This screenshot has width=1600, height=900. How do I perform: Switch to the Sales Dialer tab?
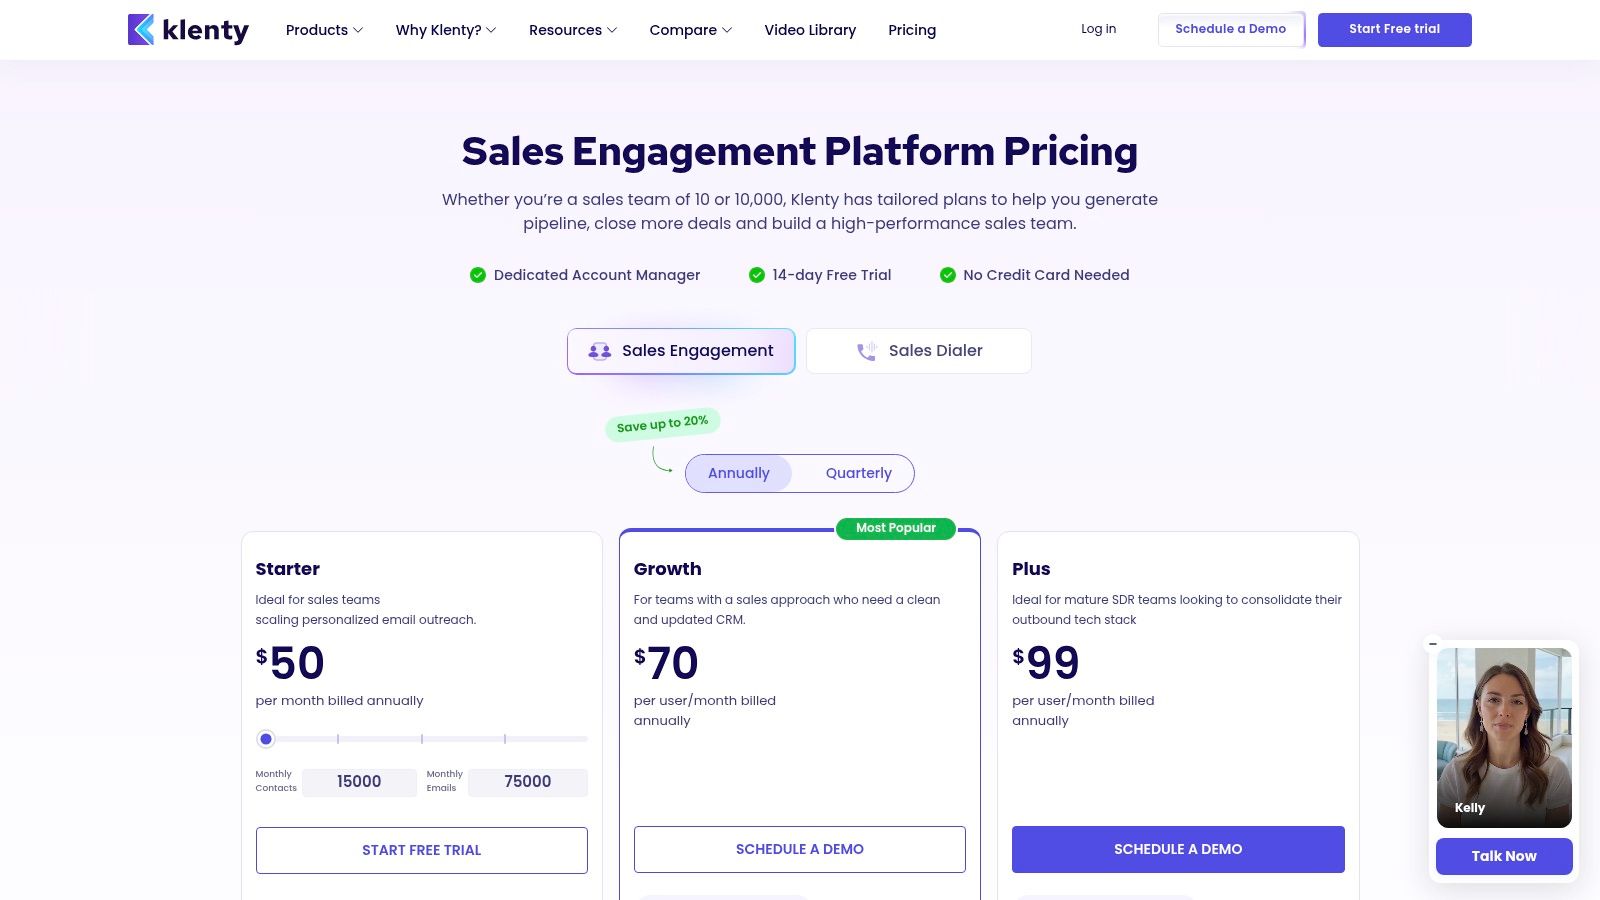pyautogui.click(x=919, y=351)
